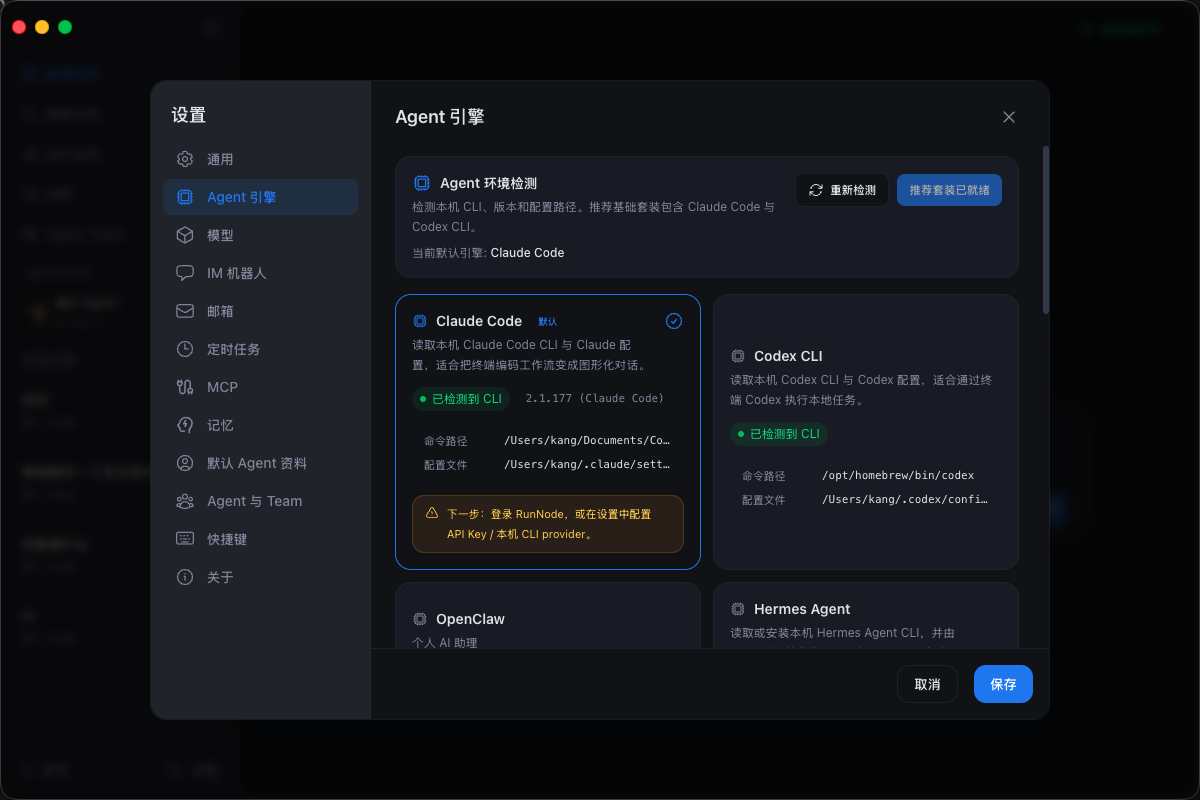1200x800 pixels.
Task: Click the chip icon on Claude Code card
Action: (x=420, y=321)
